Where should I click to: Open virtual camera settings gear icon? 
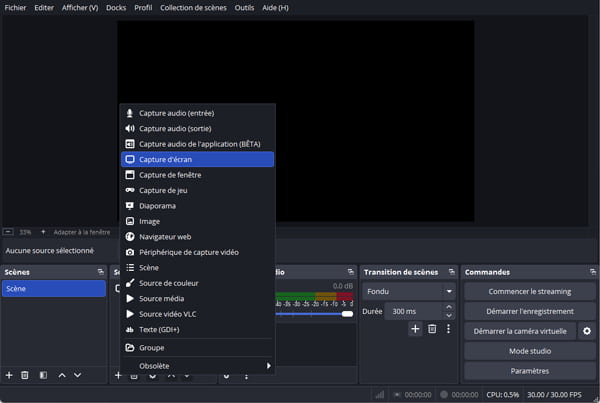pos(587,331)
